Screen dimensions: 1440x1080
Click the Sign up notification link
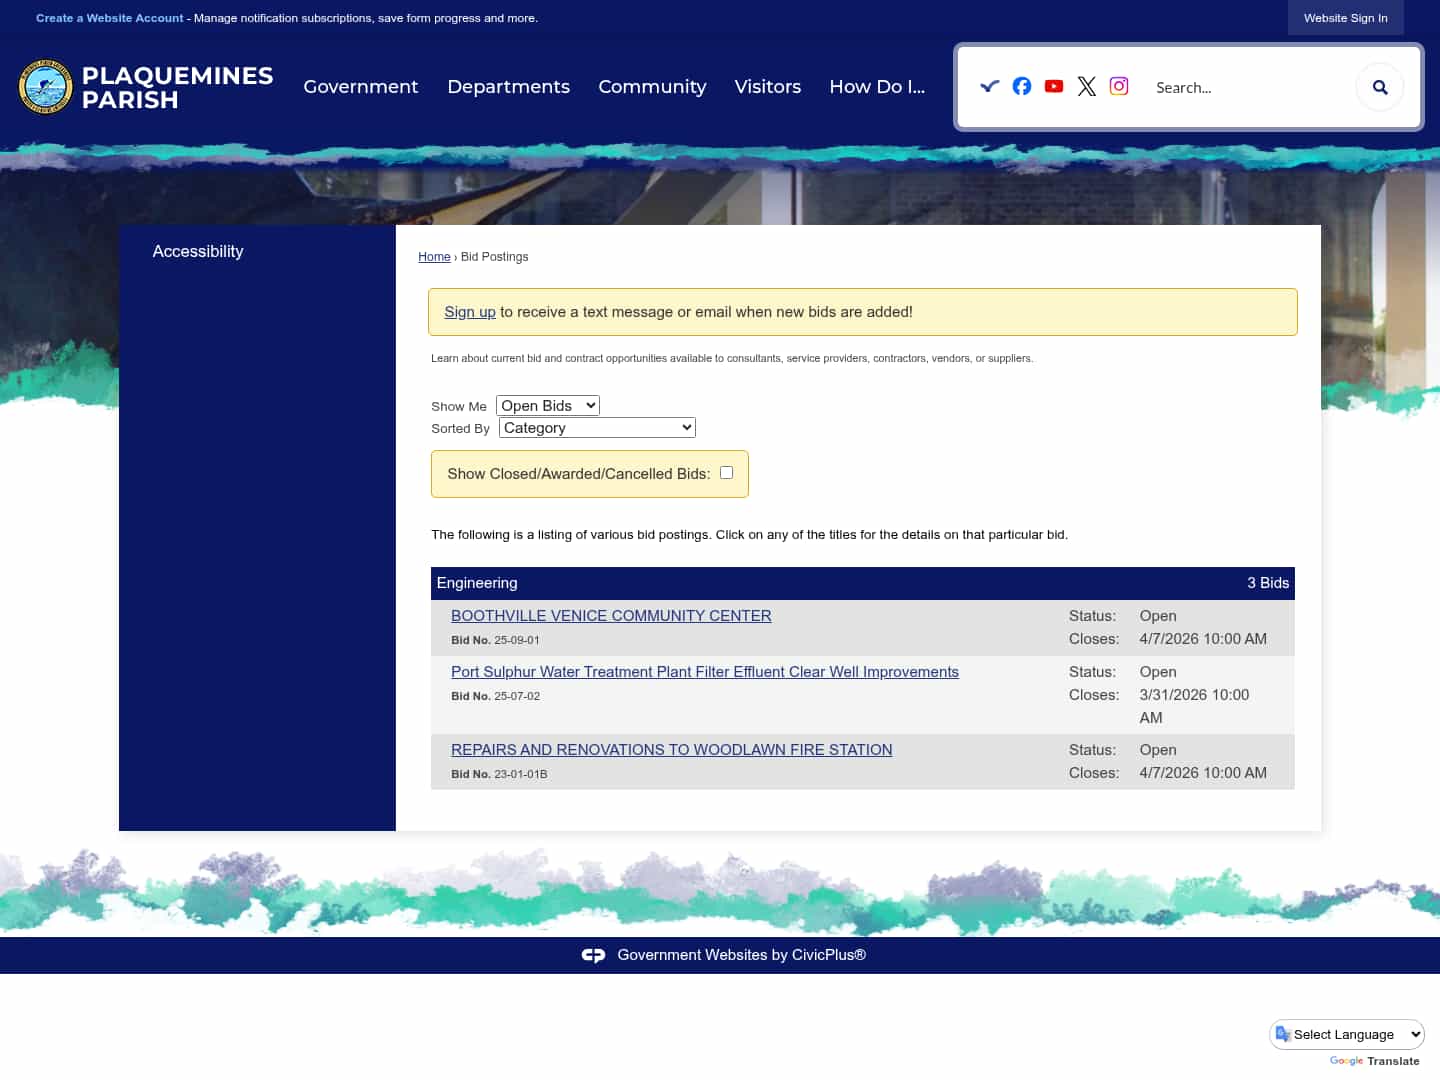pyautogui.click(x=469, y=312)
